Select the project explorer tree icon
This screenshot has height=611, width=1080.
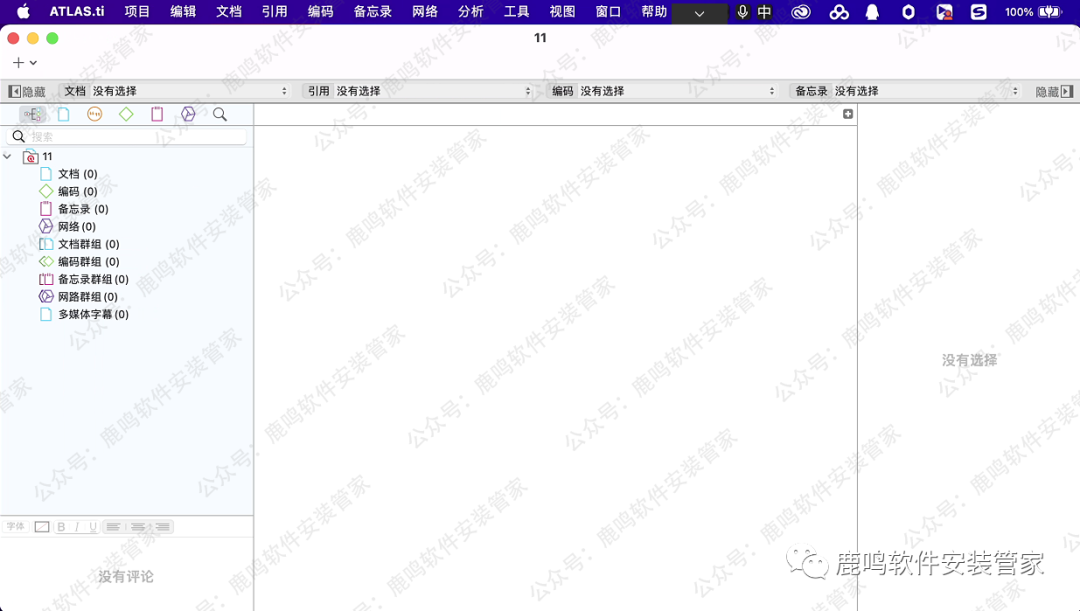[x=32, y=115]
